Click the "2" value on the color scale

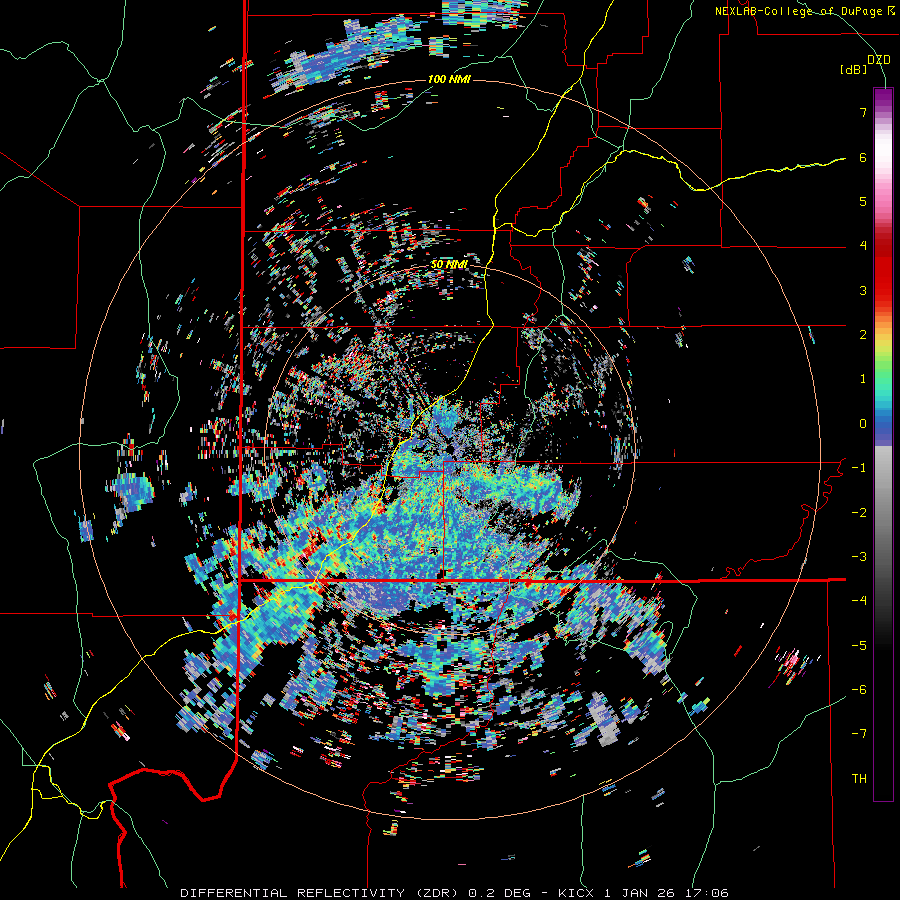point(863,335)
